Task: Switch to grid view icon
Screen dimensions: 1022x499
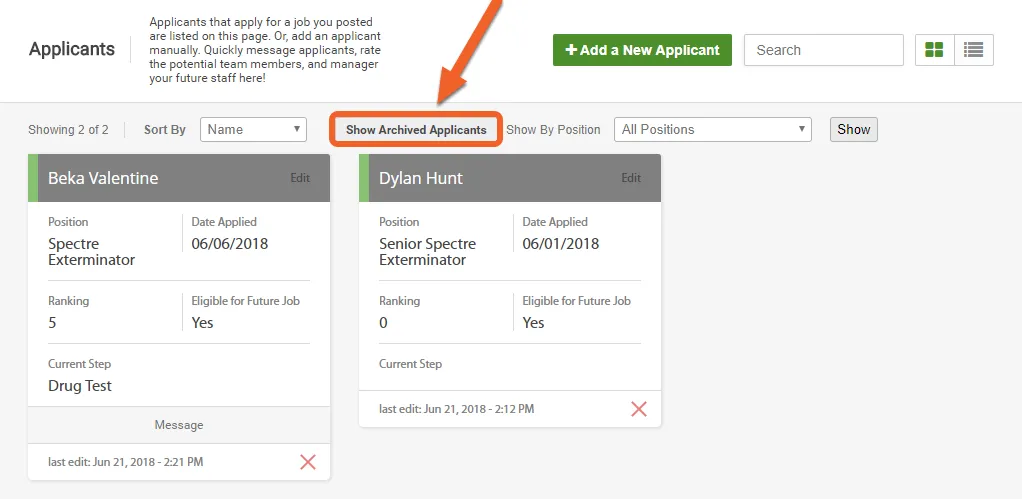Action: click(935, 50)
